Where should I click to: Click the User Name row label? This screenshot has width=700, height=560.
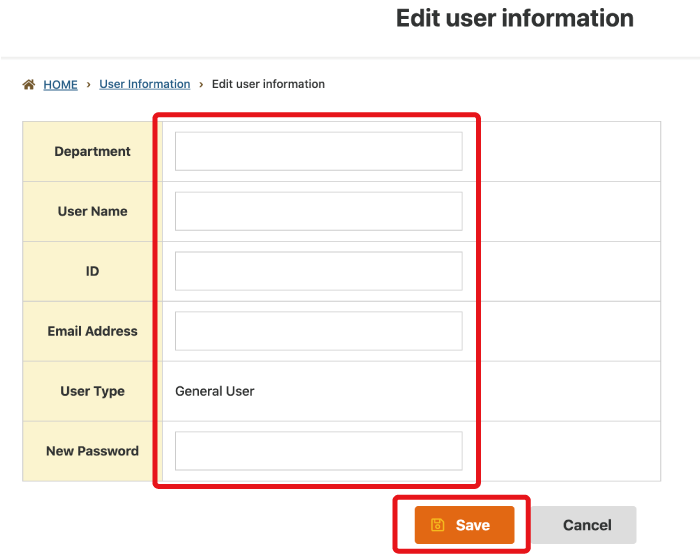[x=92, y=211]
